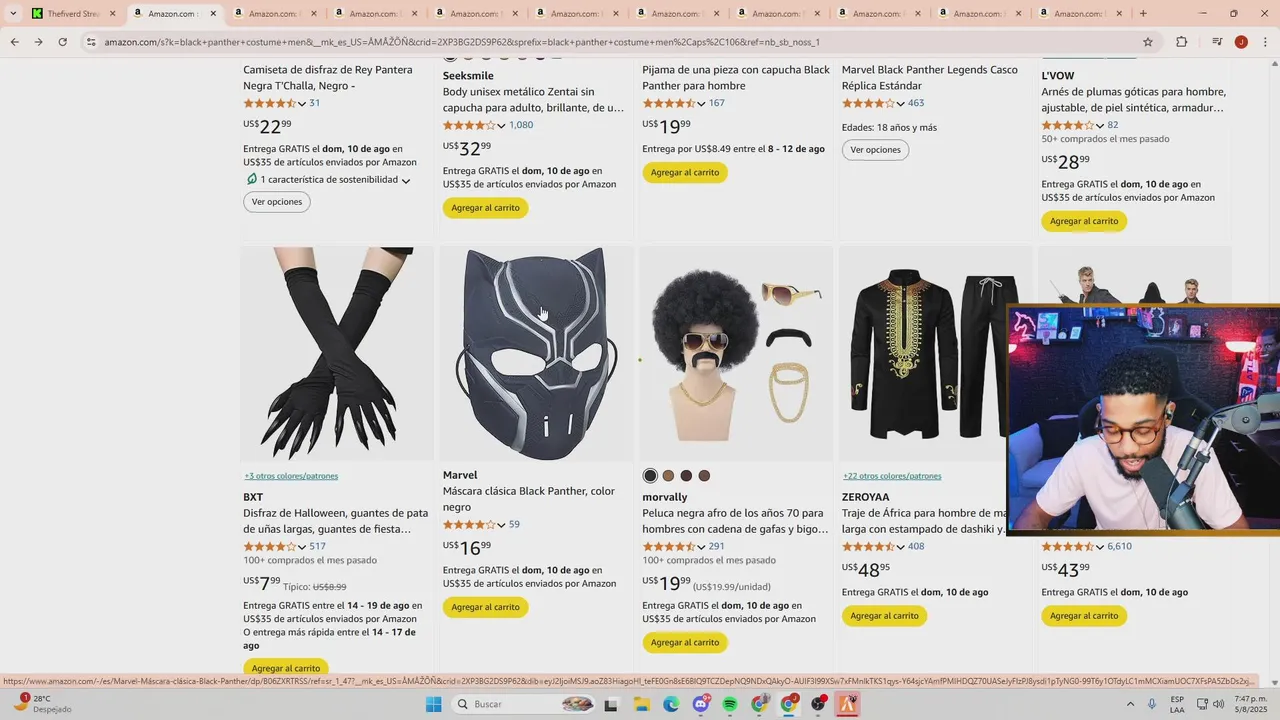
Task: Open +3 otros colores/patrones link
Action: pyautogui.click(x=291, y=476)
